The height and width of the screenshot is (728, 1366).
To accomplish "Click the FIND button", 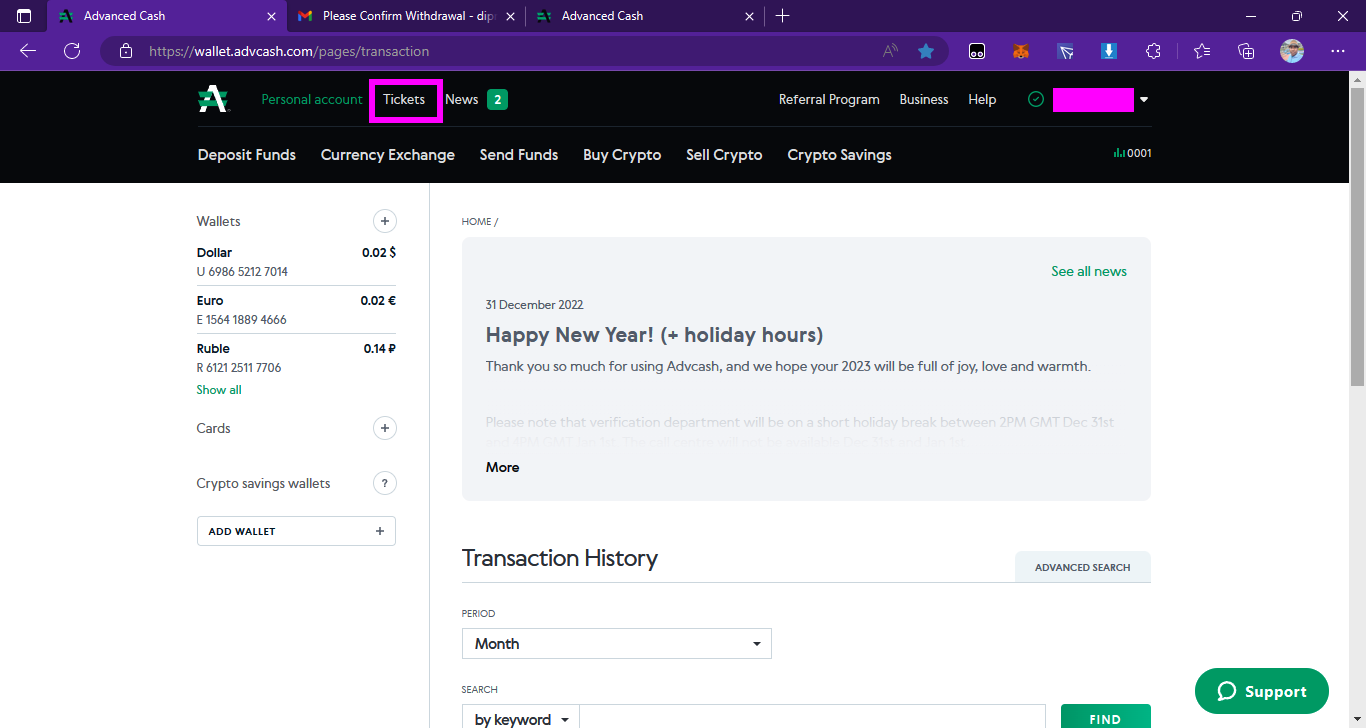I will point(1105,718).
